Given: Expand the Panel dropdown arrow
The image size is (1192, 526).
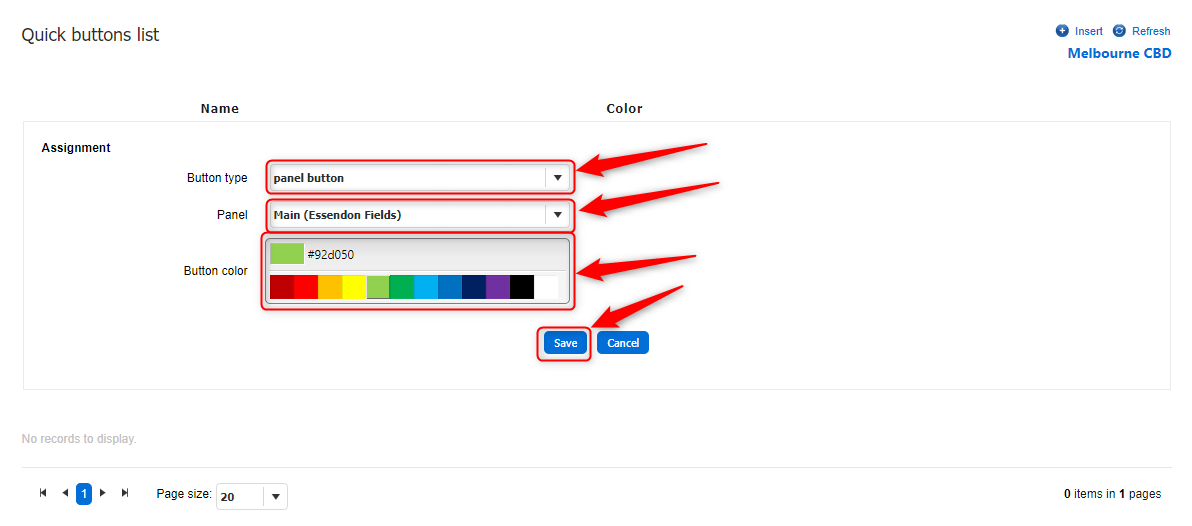Looking at the screenshot, I should point(557,215).
